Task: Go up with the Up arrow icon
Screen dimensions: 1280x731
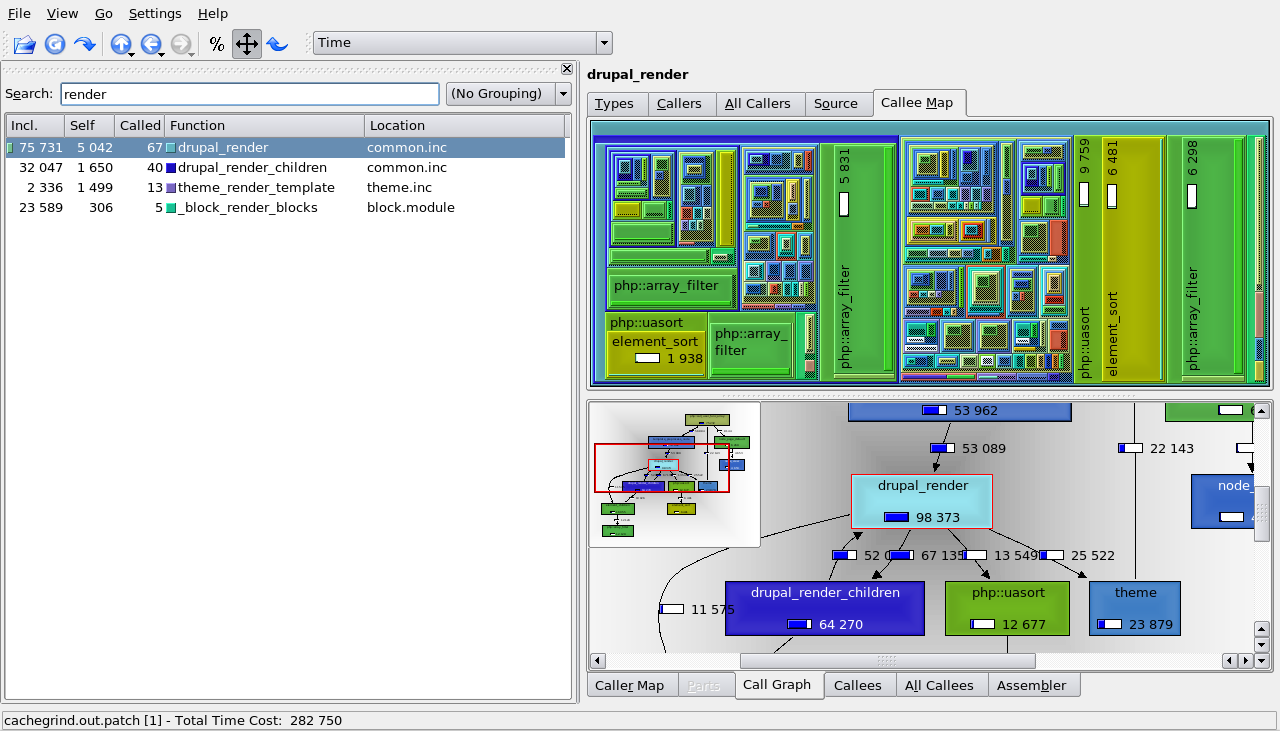Action: tap(121, 44)
